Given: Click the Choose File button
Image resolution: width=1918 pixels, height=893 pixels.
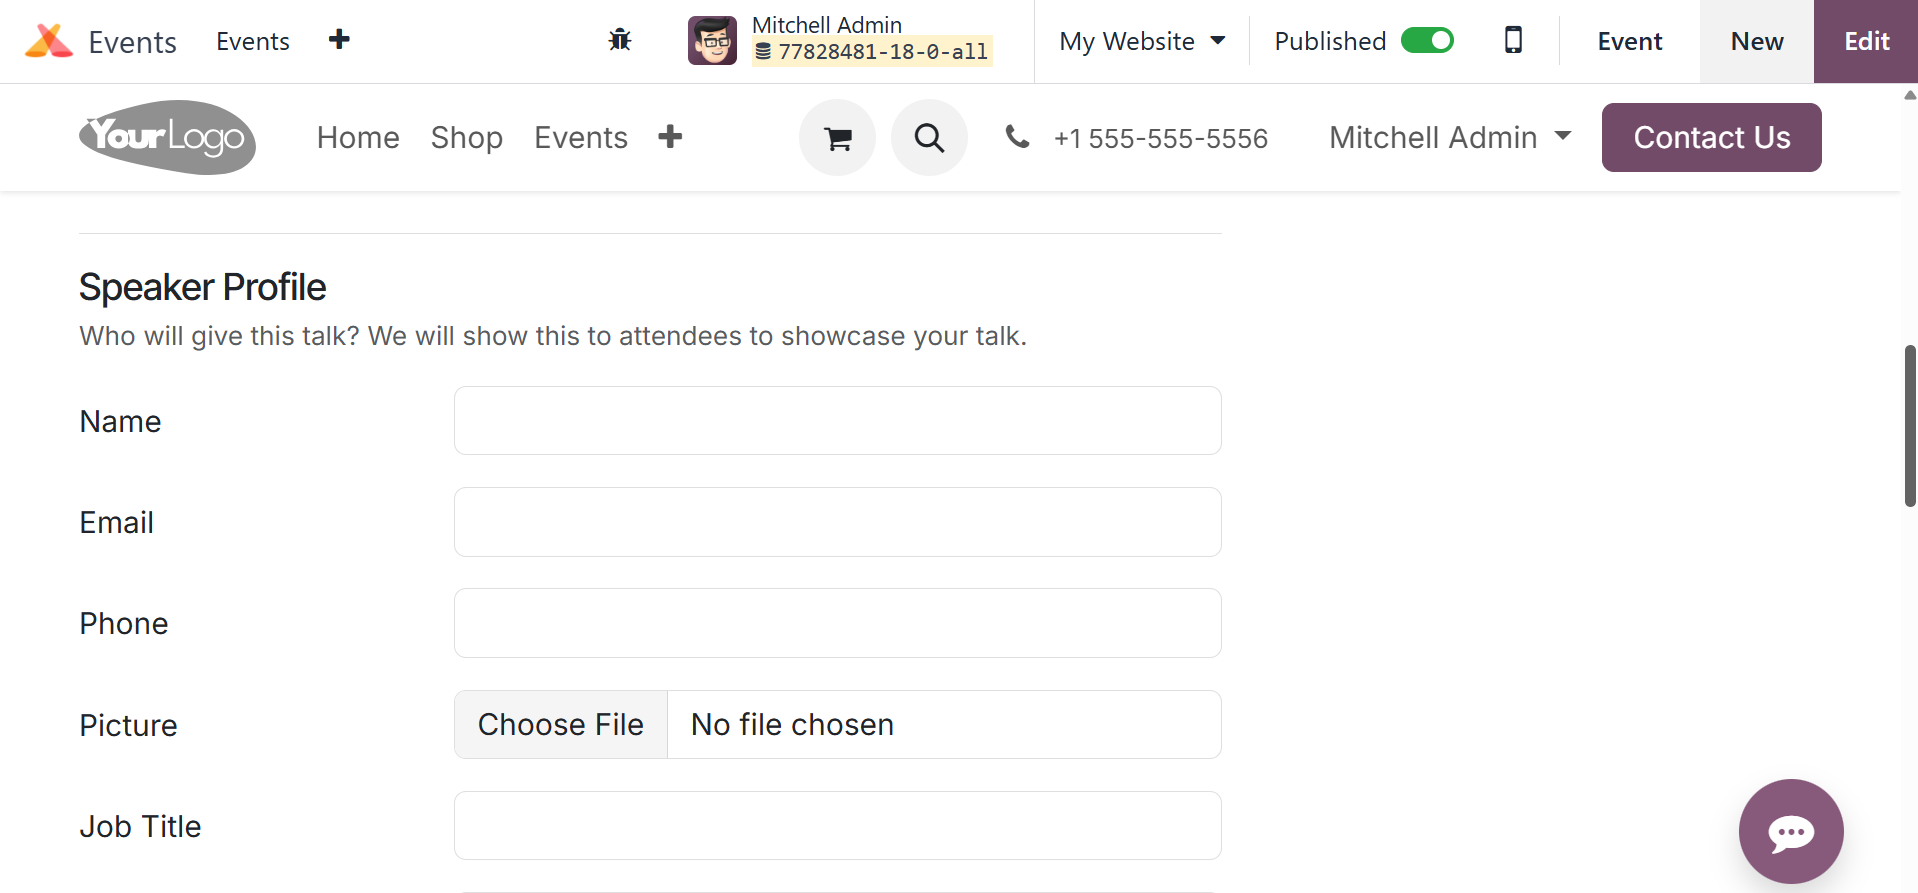Looking at the screenshot, I should pos(561,725).
